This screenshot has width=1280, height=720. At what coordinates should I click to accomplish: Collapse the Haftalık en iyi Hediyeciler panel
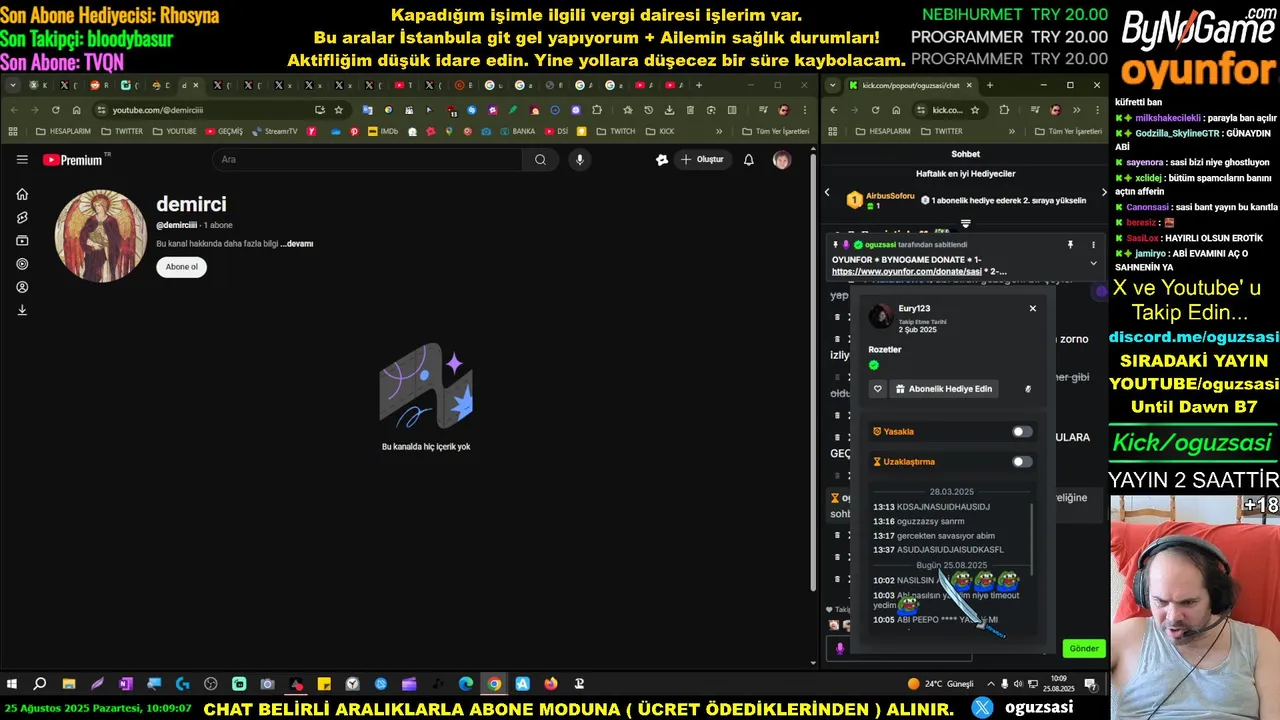(x=965, y=223)
